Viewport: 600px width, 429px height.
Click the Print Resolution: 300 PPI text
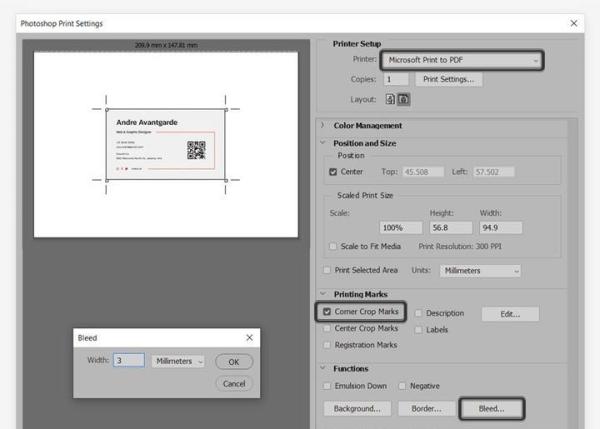tap(460, 246)
